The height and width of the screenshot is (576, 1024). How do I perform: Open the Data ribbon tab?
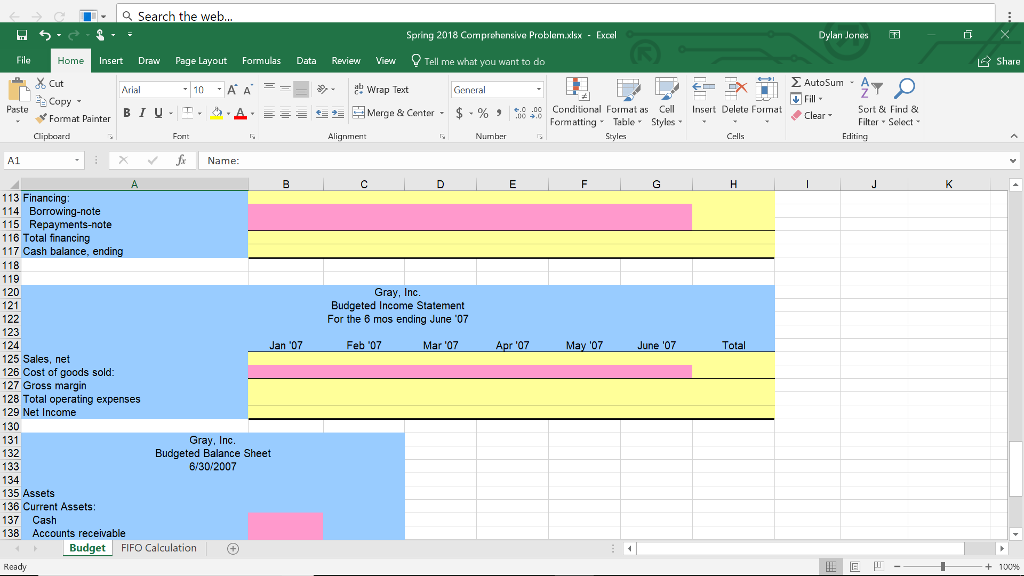point(306,61)
